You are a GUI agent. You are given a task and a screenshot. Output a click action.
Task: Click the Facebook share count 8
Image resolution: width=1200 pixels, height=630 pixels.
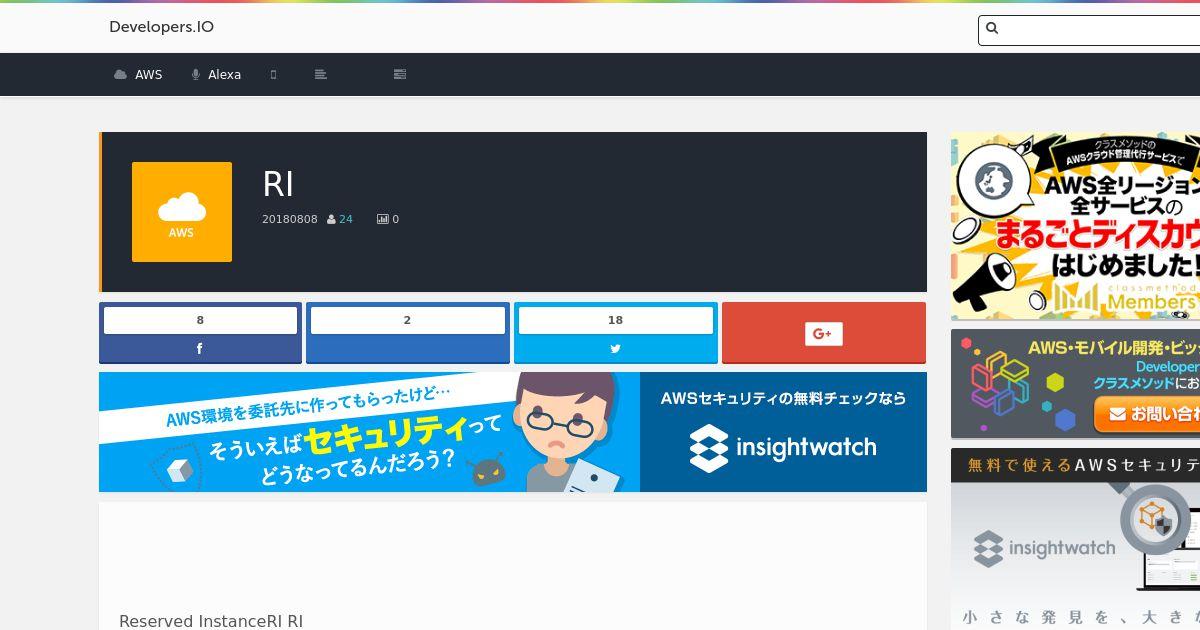(x=200, y=320)
